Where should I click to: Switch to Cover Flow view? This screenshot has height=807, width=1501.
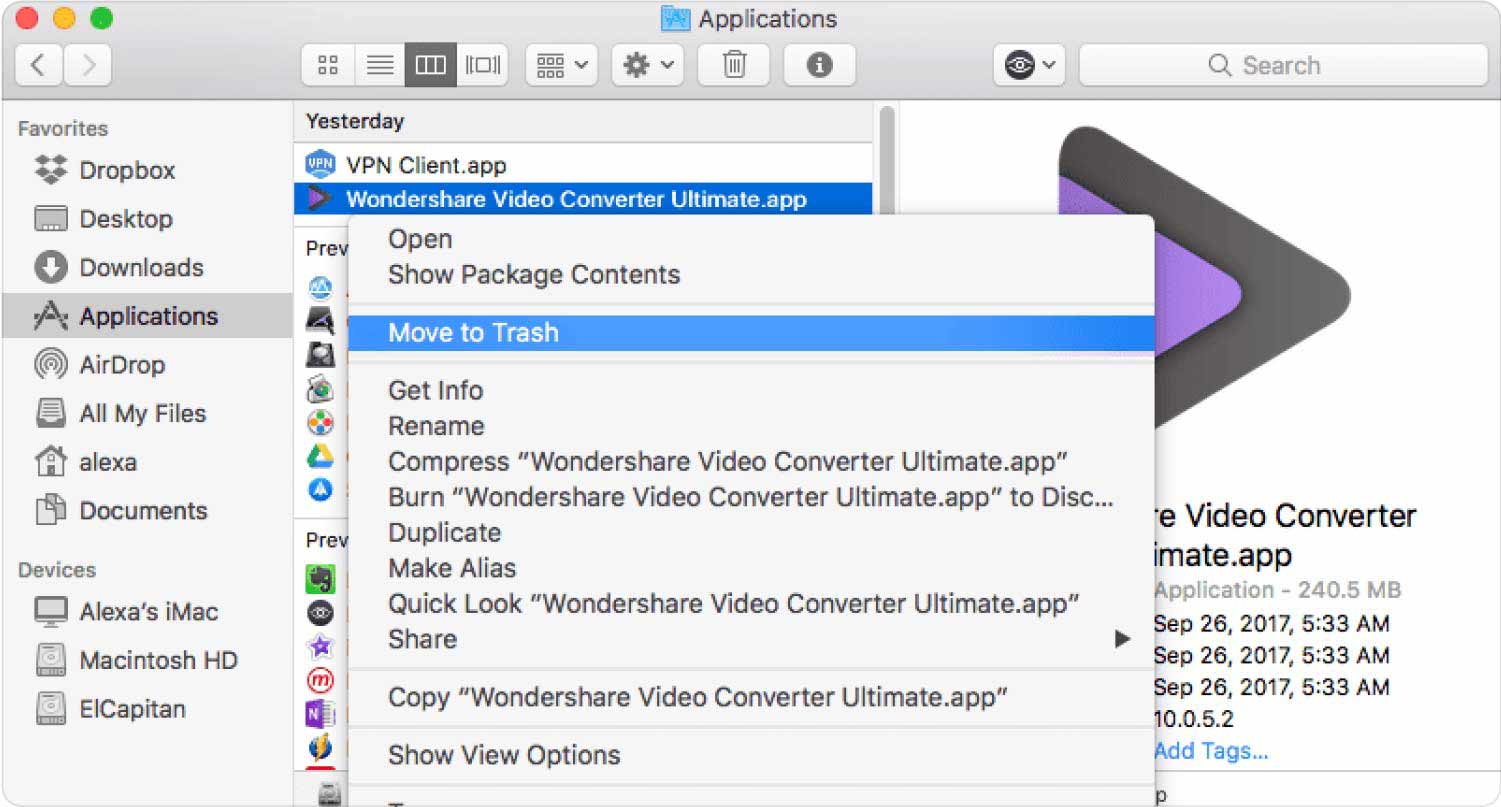483,66
